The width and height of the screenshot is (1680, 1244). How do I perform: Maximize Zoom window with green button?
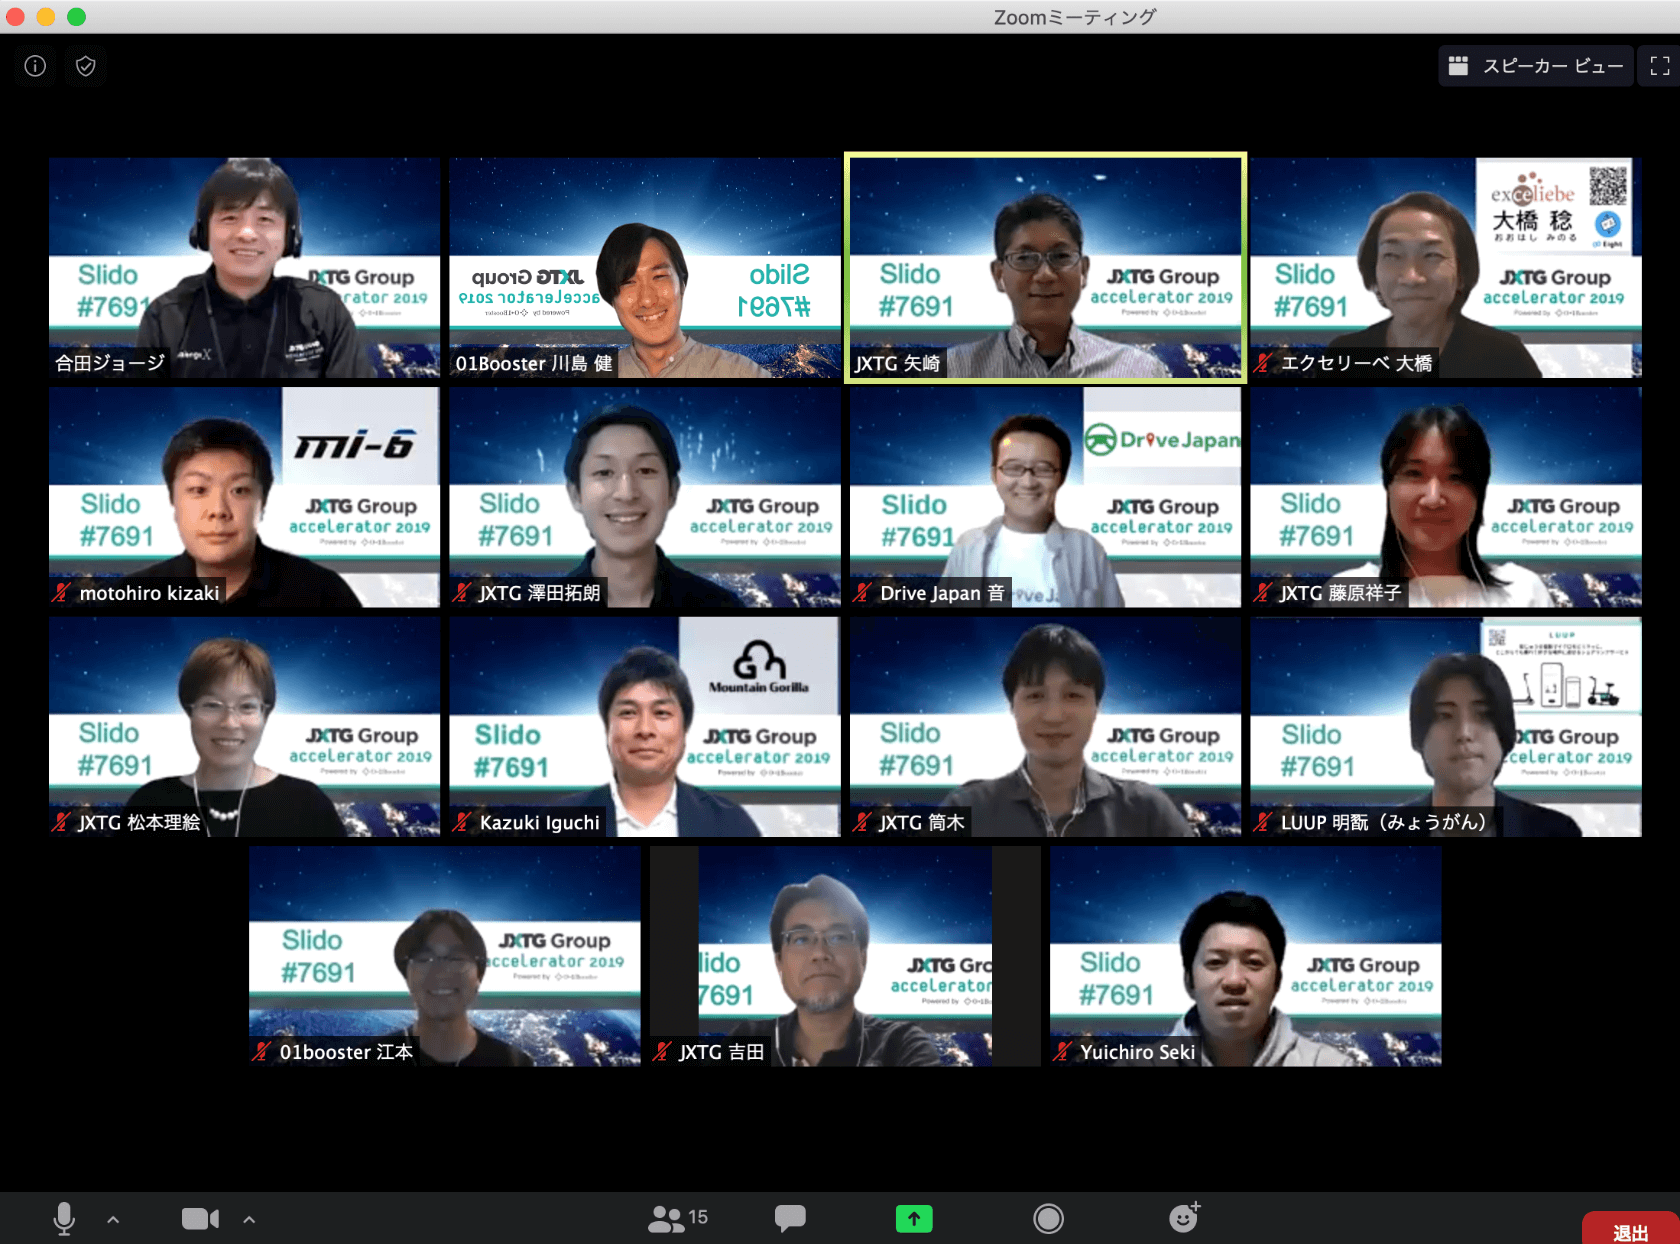pyautogui.click(x=77, y=16)
